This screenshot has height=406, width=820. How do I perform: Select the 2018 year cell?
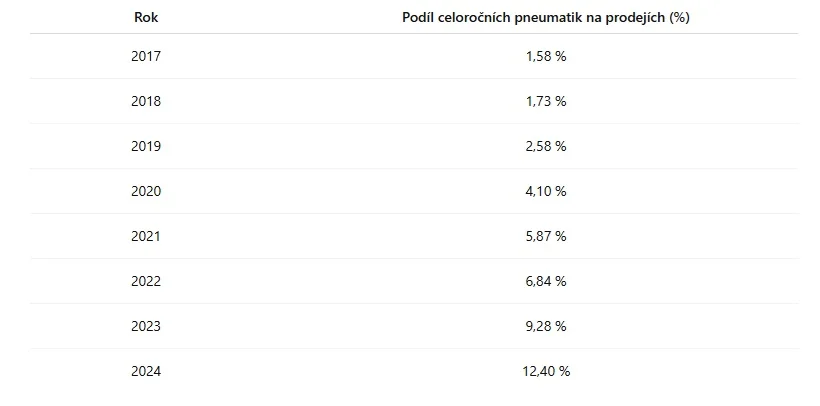click(145, 101)
